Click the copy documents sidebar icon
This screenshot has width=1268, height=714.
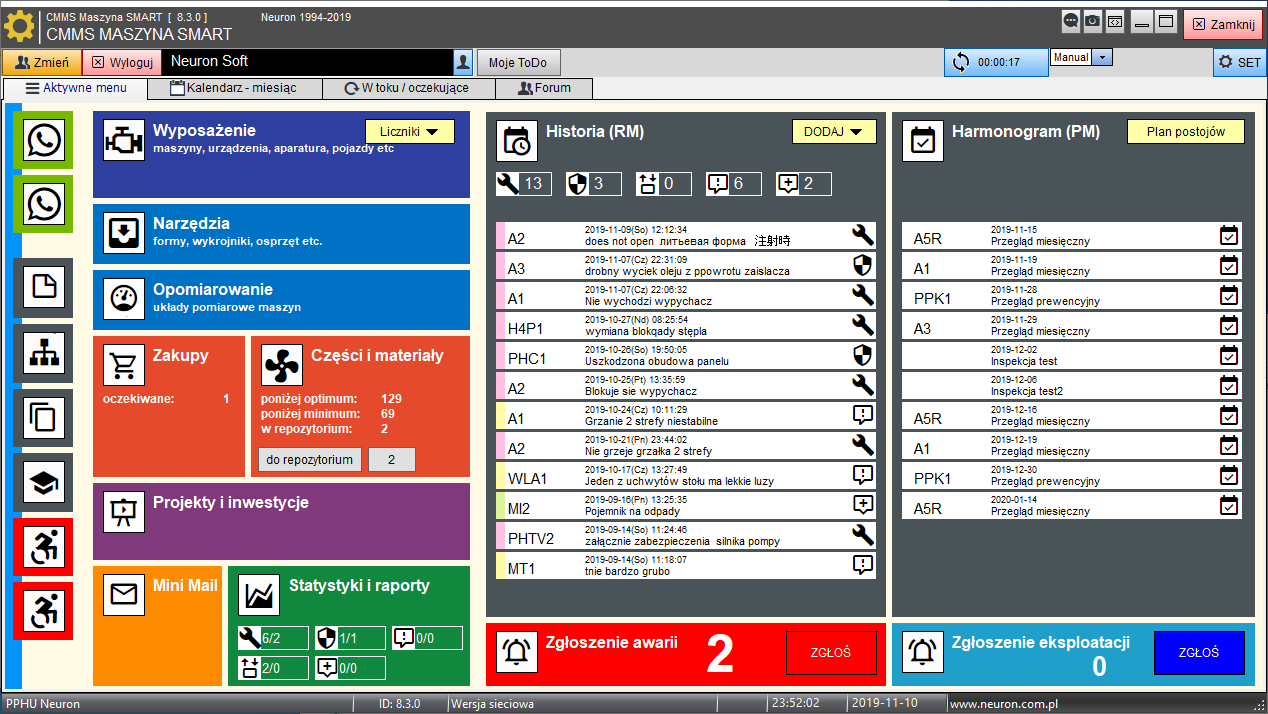click(44, 418)
